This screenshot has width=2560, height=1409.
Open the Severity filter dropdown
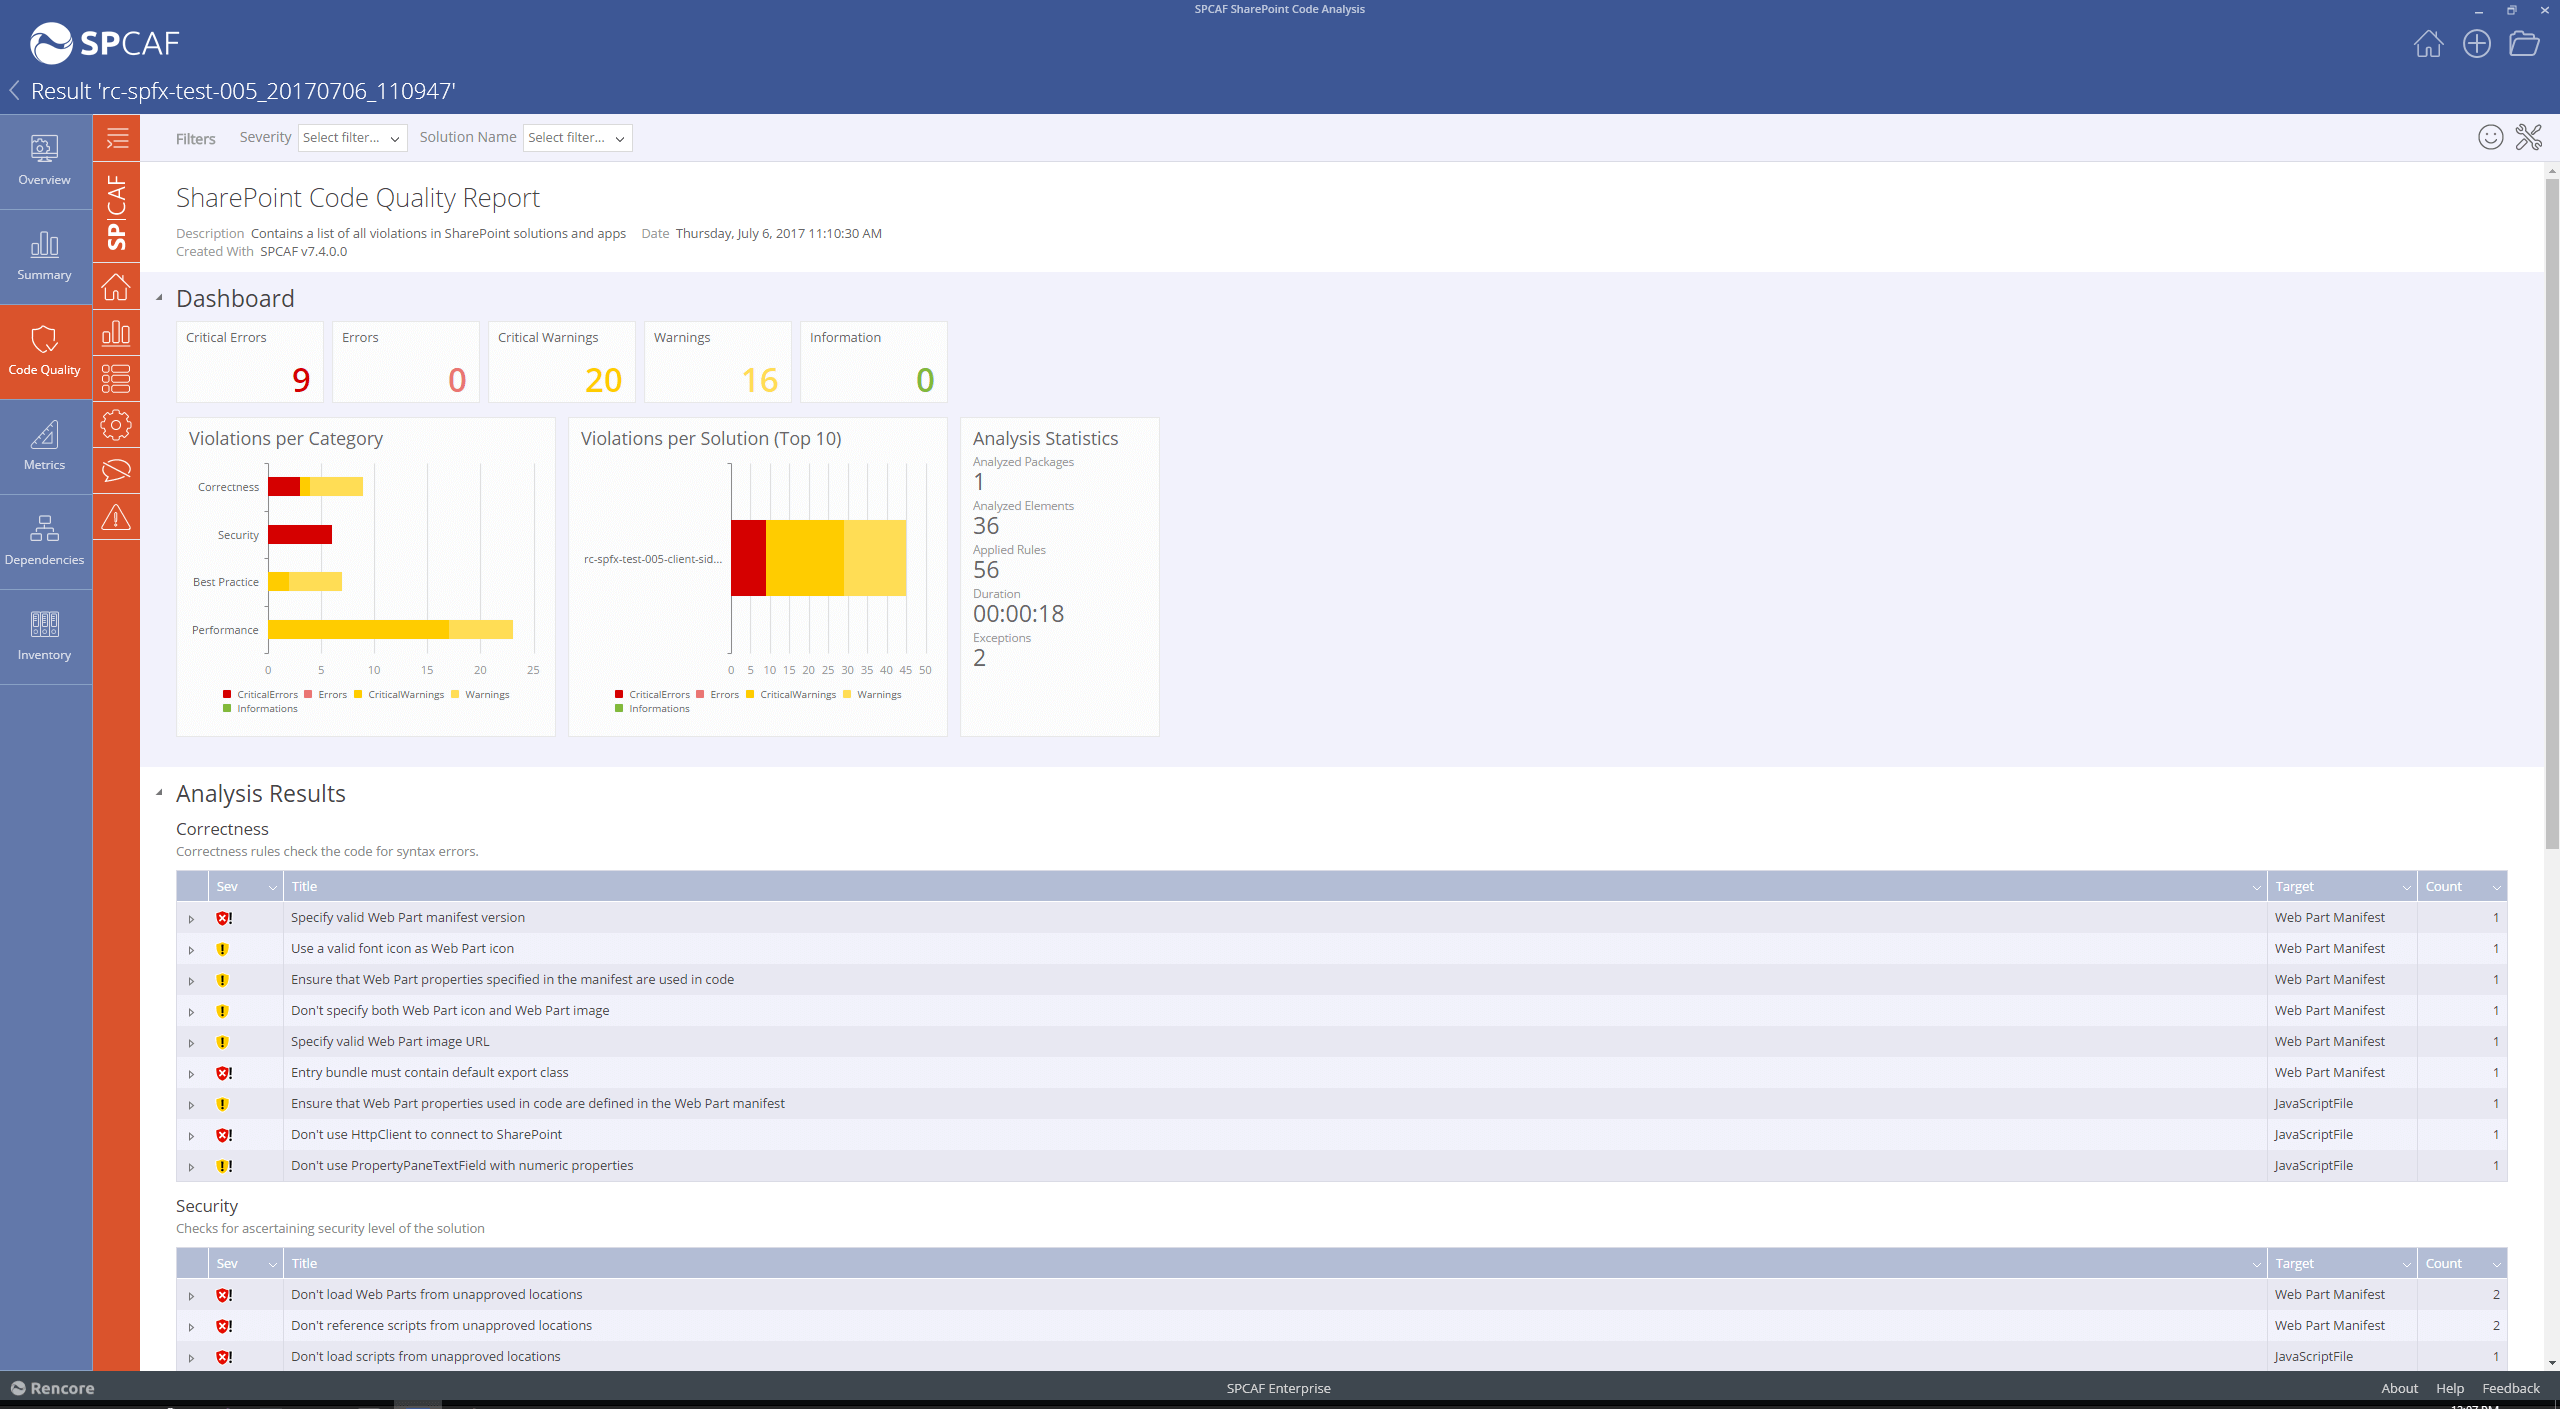click(x=352, y=138)
